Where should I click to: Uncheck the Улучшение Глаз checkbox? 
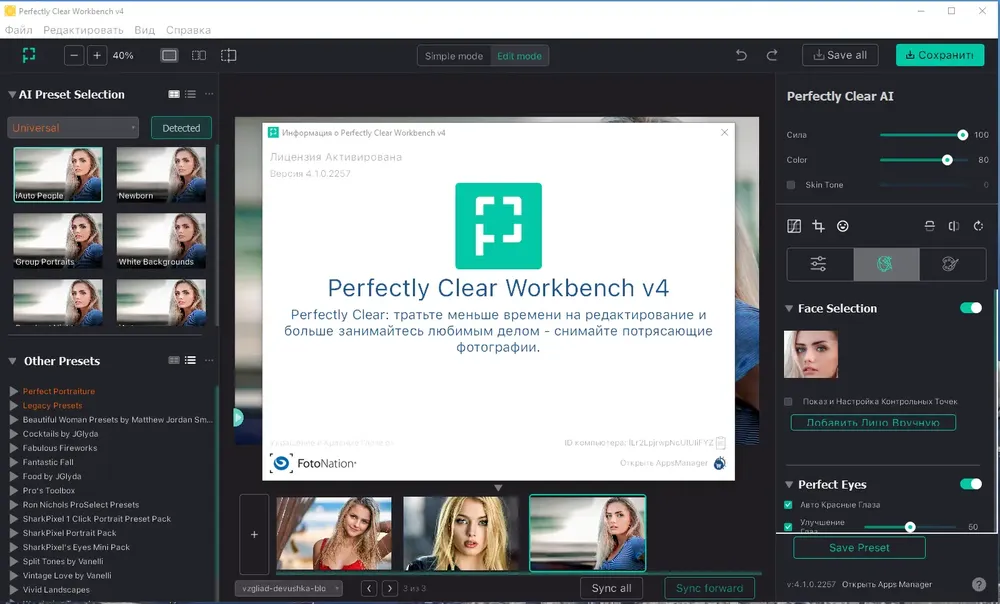[788, 527]
